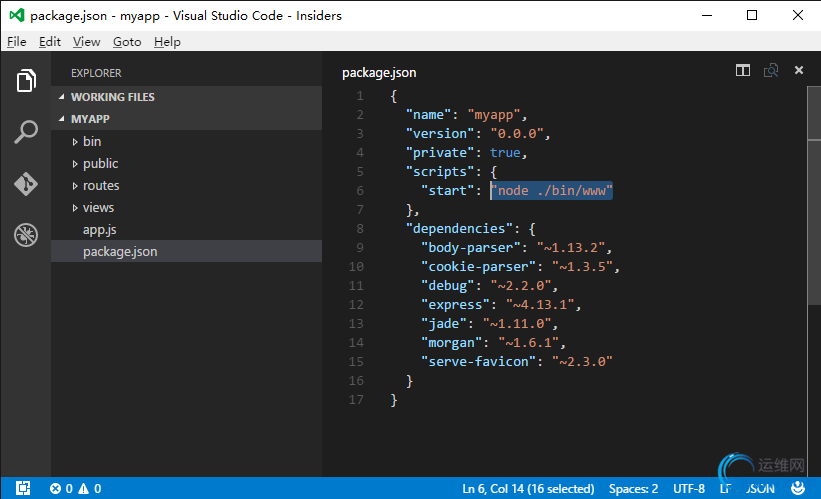Click the EXPLORER panel heading

96,73
